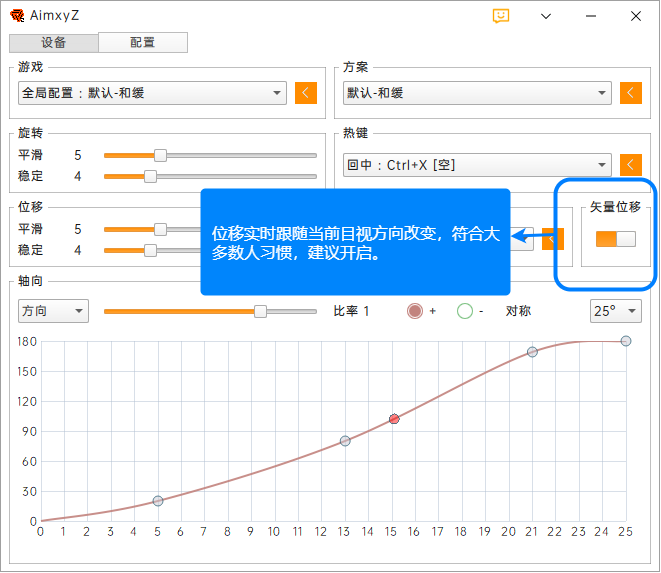The image size is (661, 573).
Task: Select the plus direction radio button
Action: point(415,311)
